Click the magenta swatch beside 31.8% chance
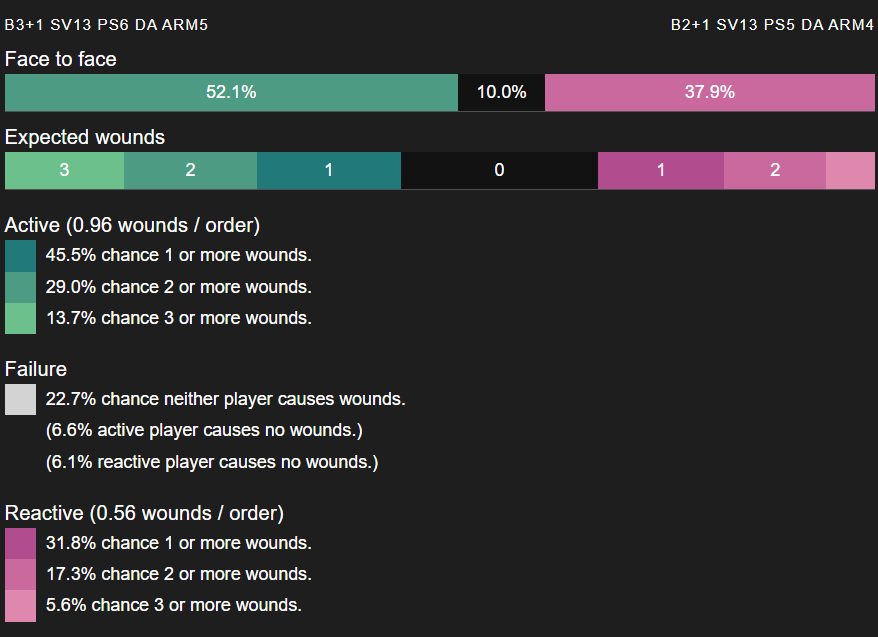The height and width of the screenshot is (637, 878). coord(21,544)
